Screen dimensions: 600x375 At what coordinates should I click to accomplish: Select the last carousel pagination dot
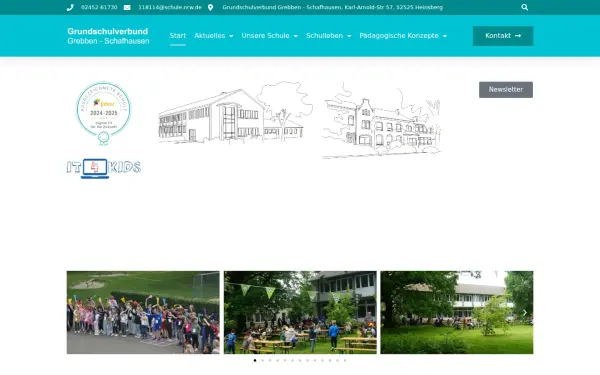(x=345, y=360)
